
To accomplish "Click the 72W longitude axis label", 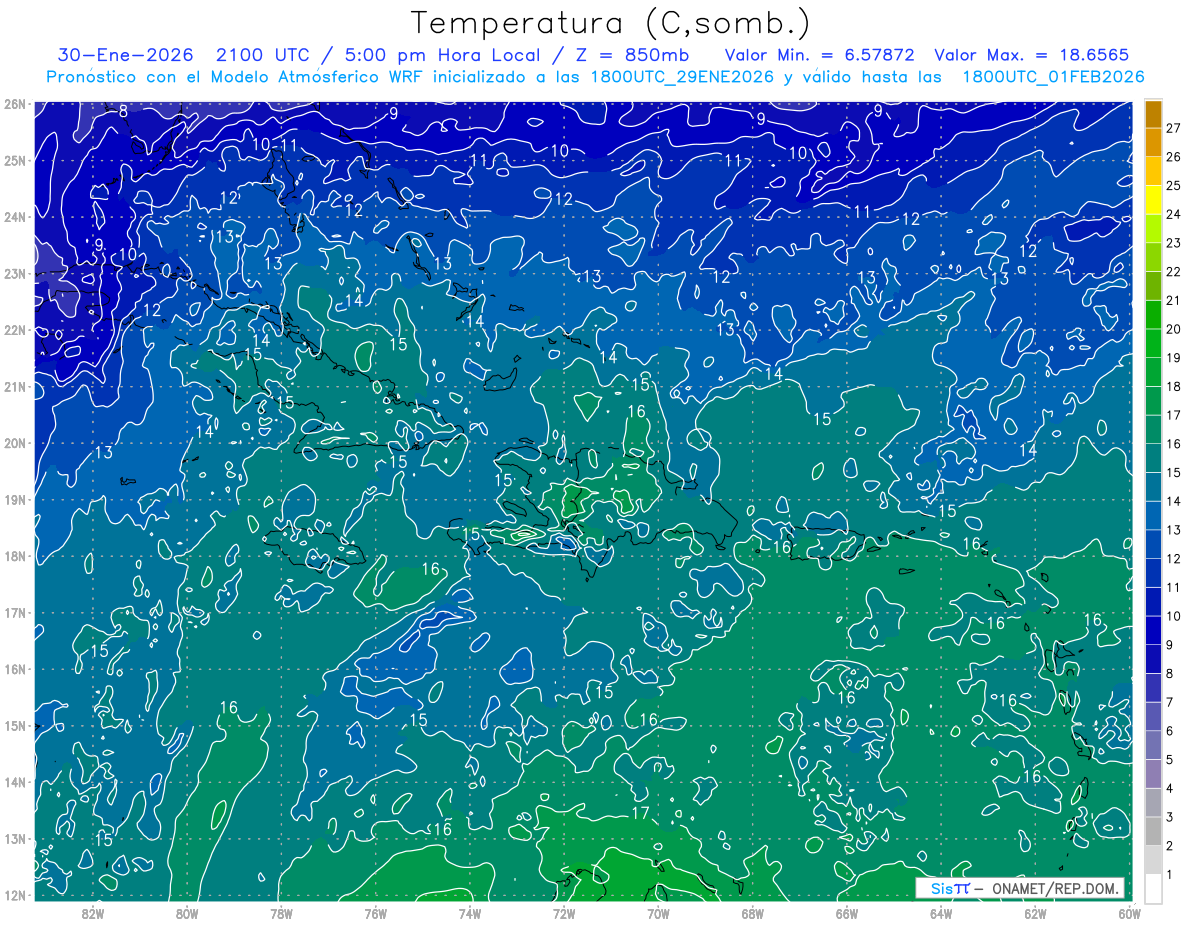I will coord(564,913).
